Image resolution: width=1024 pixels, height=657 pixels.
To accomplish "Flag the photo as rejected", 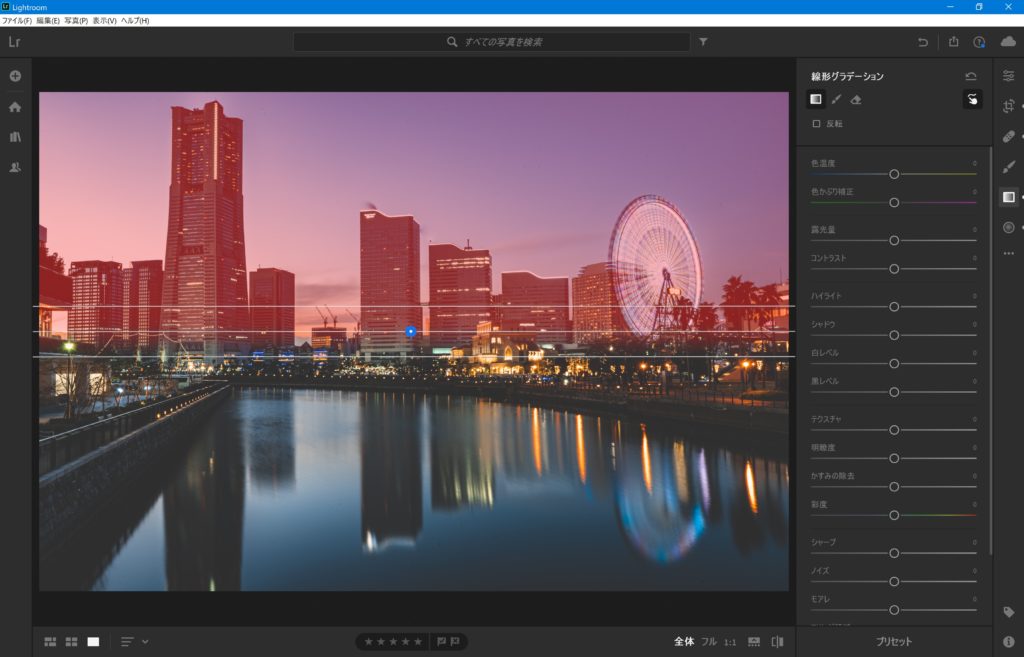I will click(x=455, y=642).
